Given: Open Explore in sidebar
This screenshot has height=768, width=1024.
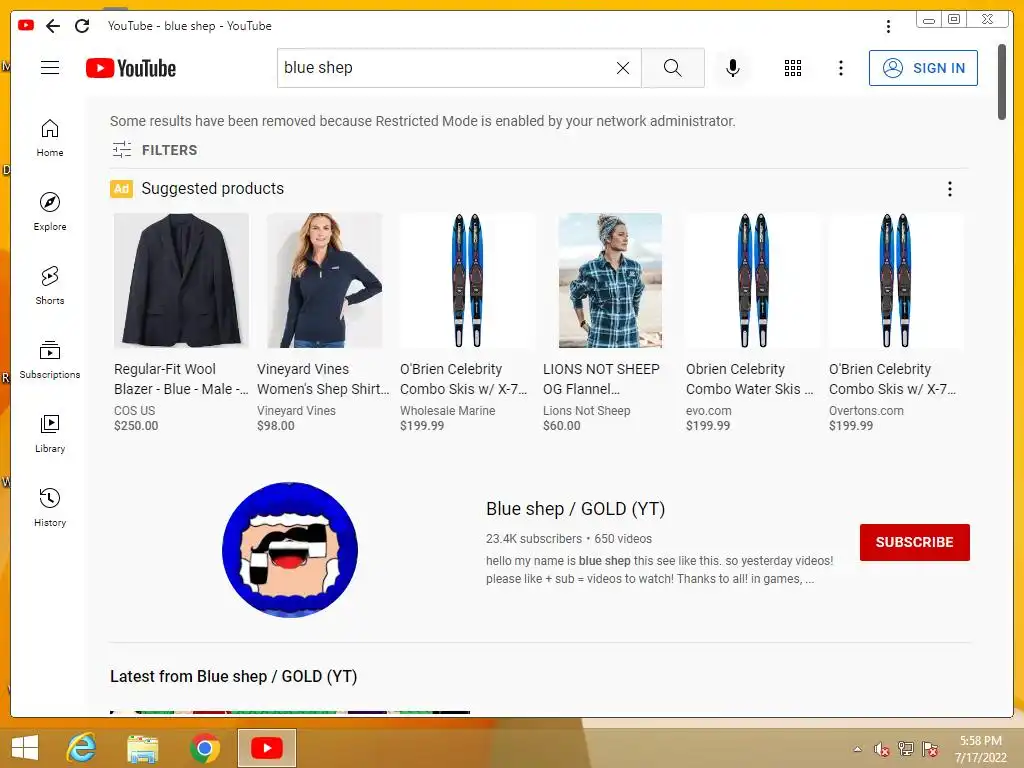Looking at the screenshot, I should coord(50,212).
